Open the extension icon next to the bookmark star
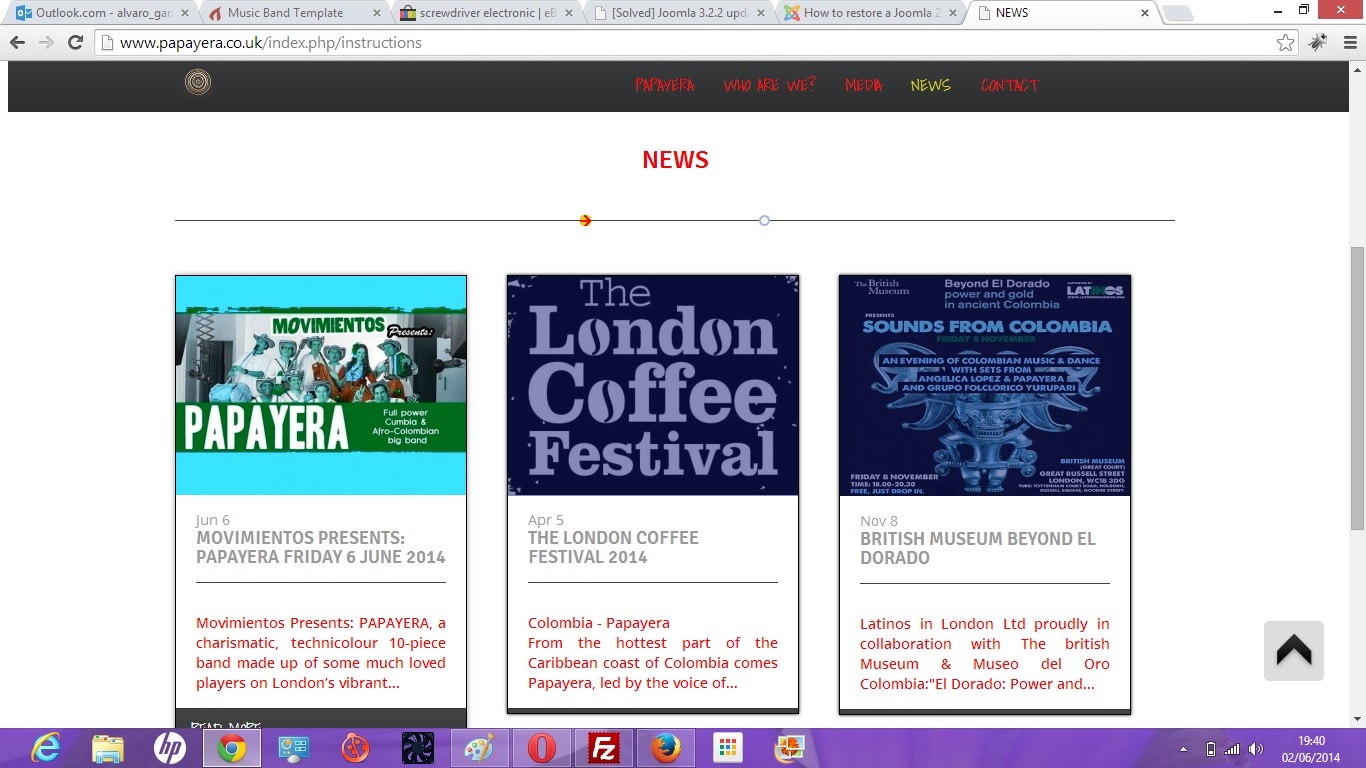Screen dimensions: 1366x768 point(1318,43)
